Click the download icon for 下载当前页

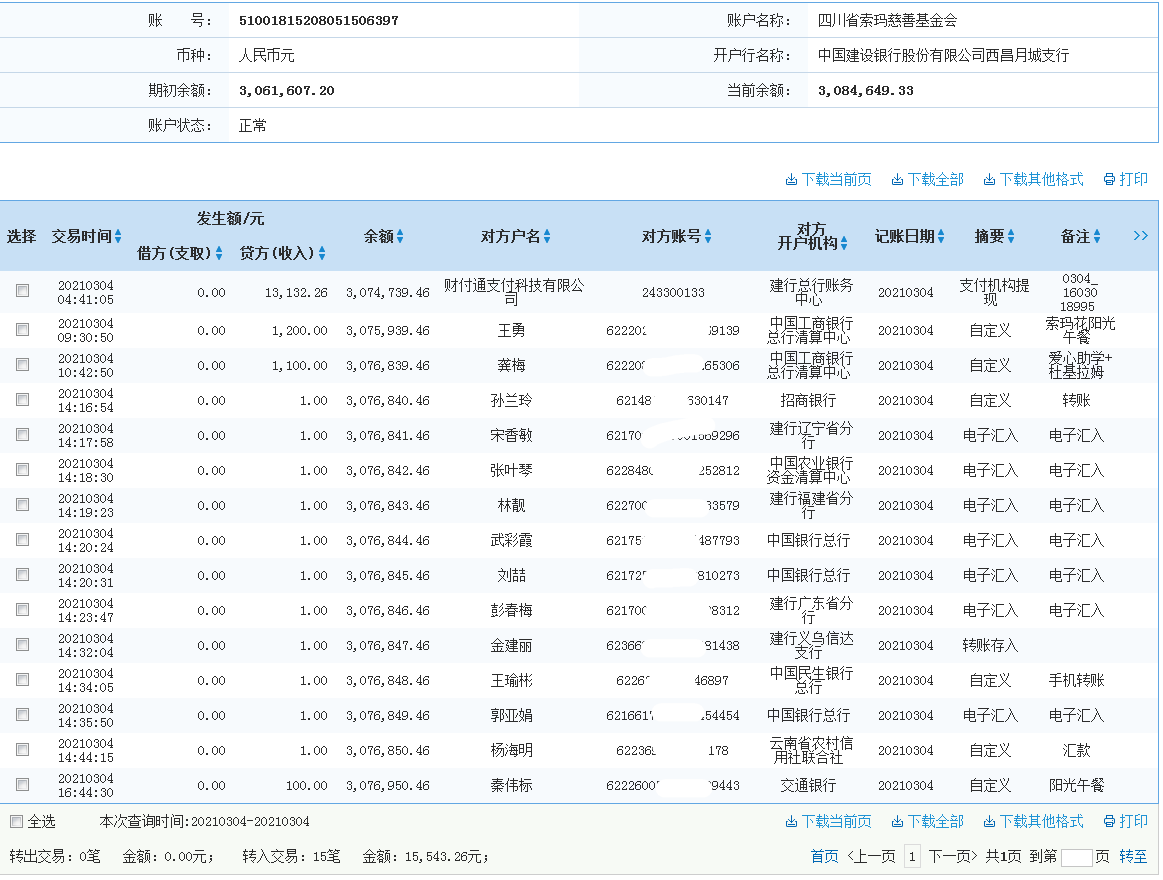click(791, 179)
